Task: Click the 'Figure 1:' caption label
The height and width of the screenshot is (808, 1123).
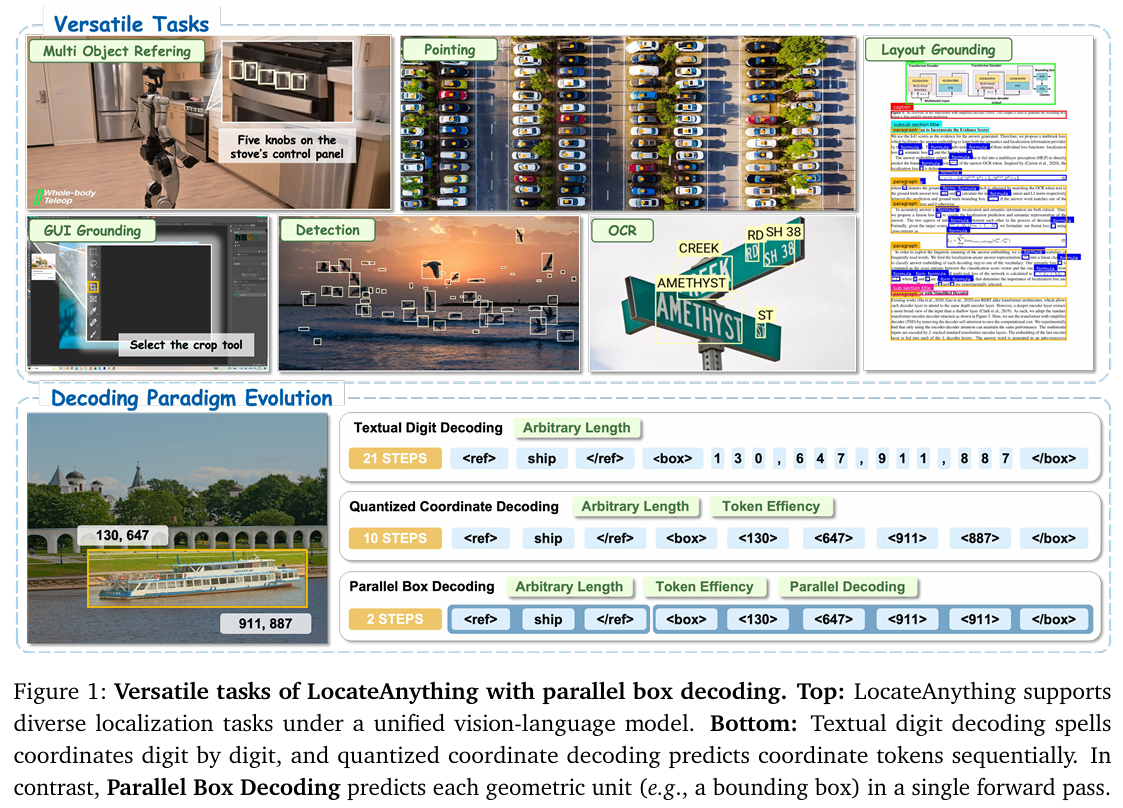Action: point(60,692)
